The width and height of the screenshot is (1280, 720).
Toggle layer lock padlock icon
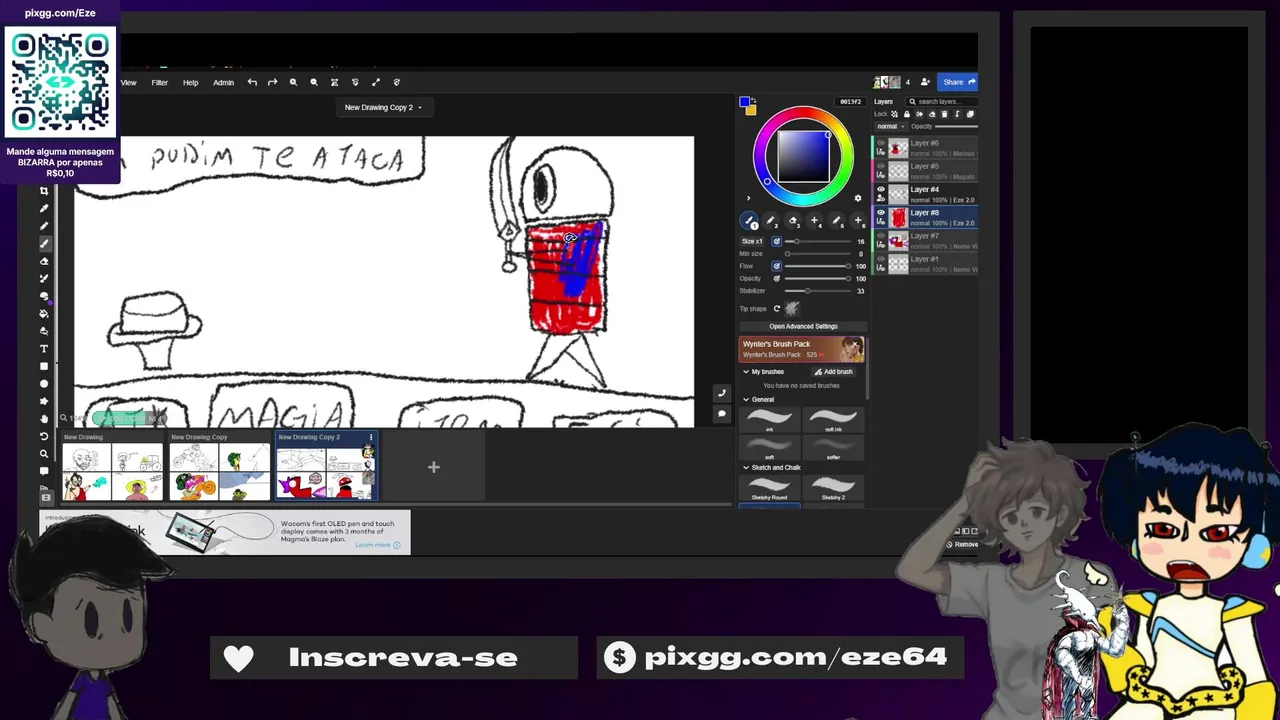907,114
